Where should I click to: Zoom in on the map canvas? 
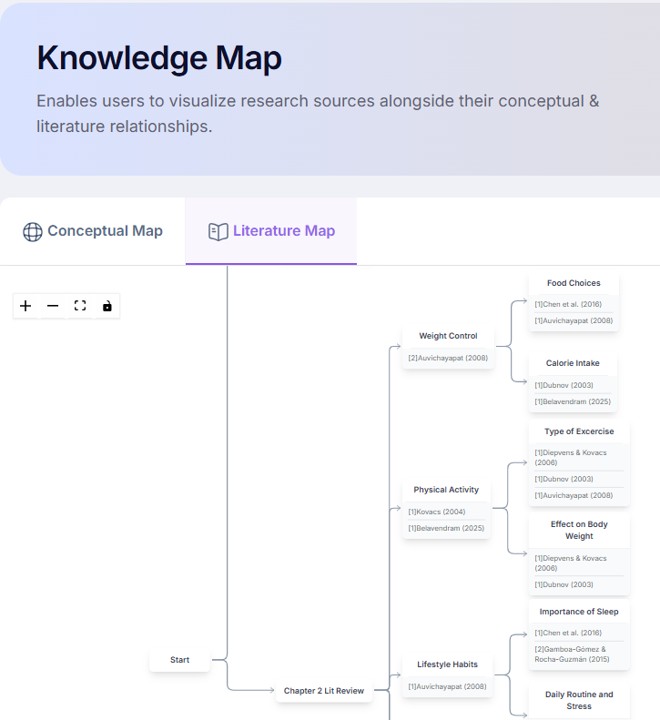pyautogui.click(x=26, y=306)
